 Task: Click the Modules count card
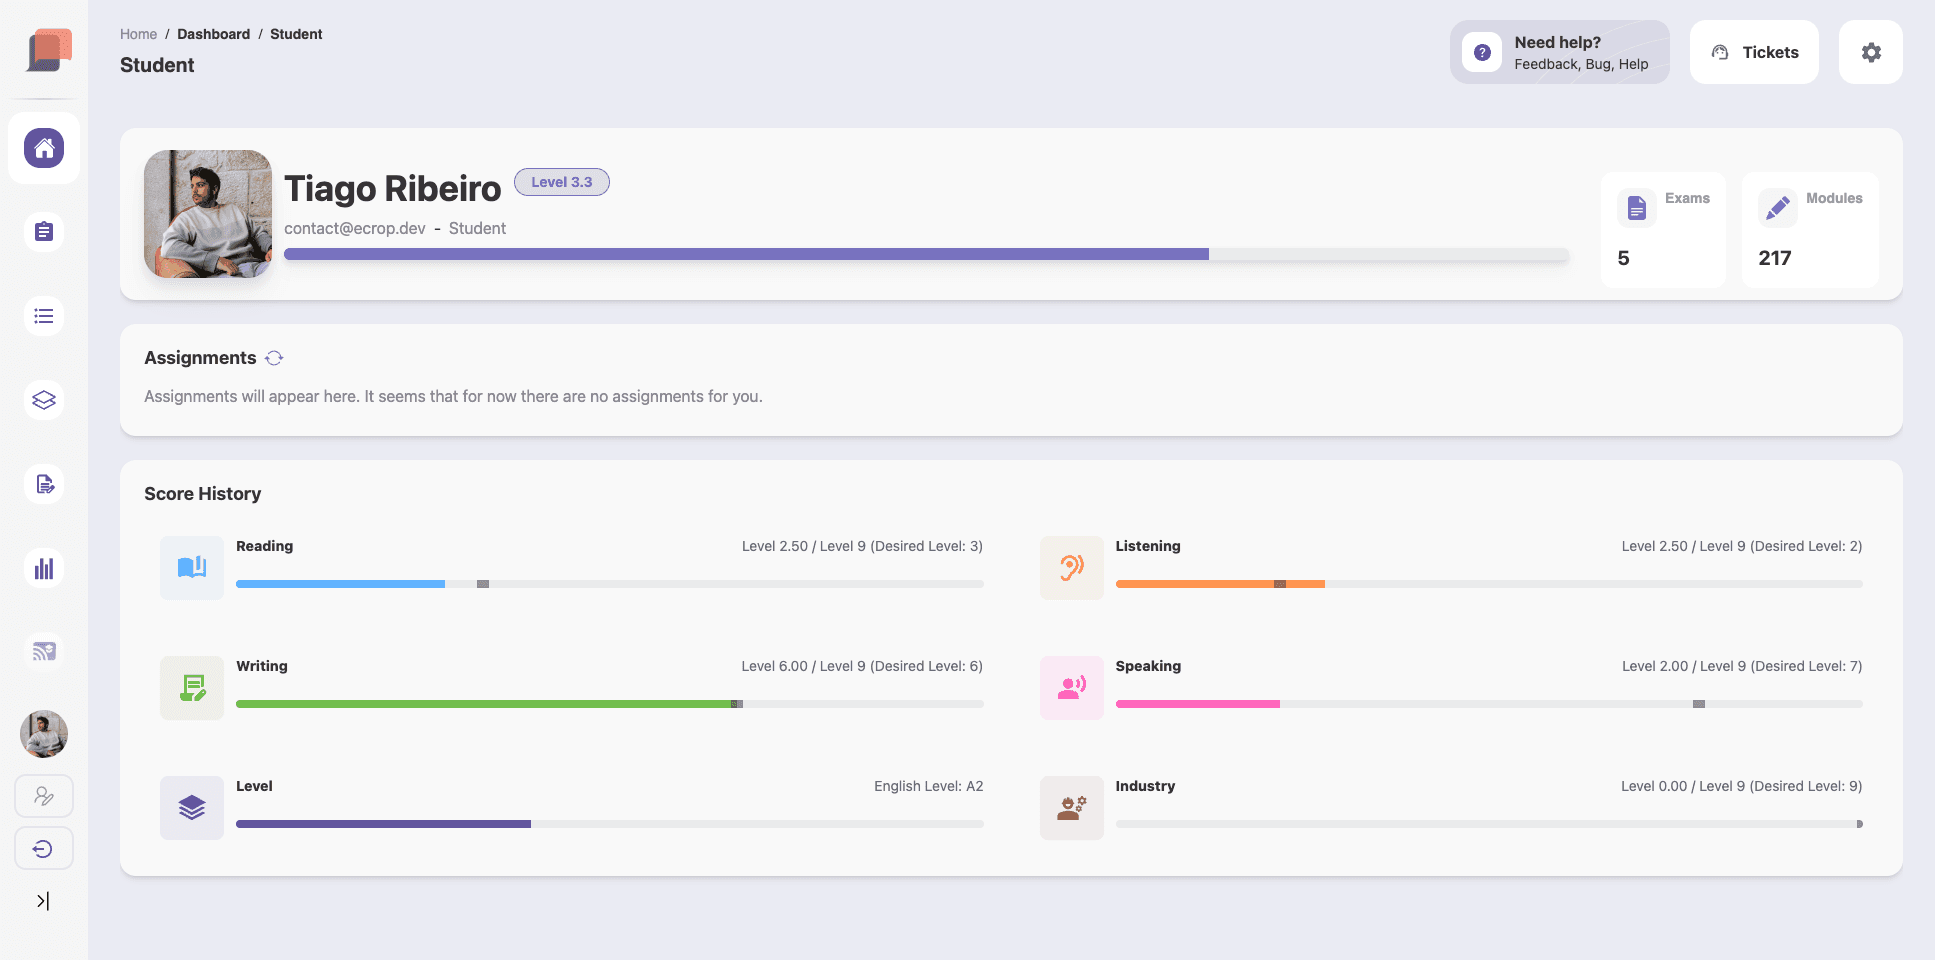tap(1809, 230)
